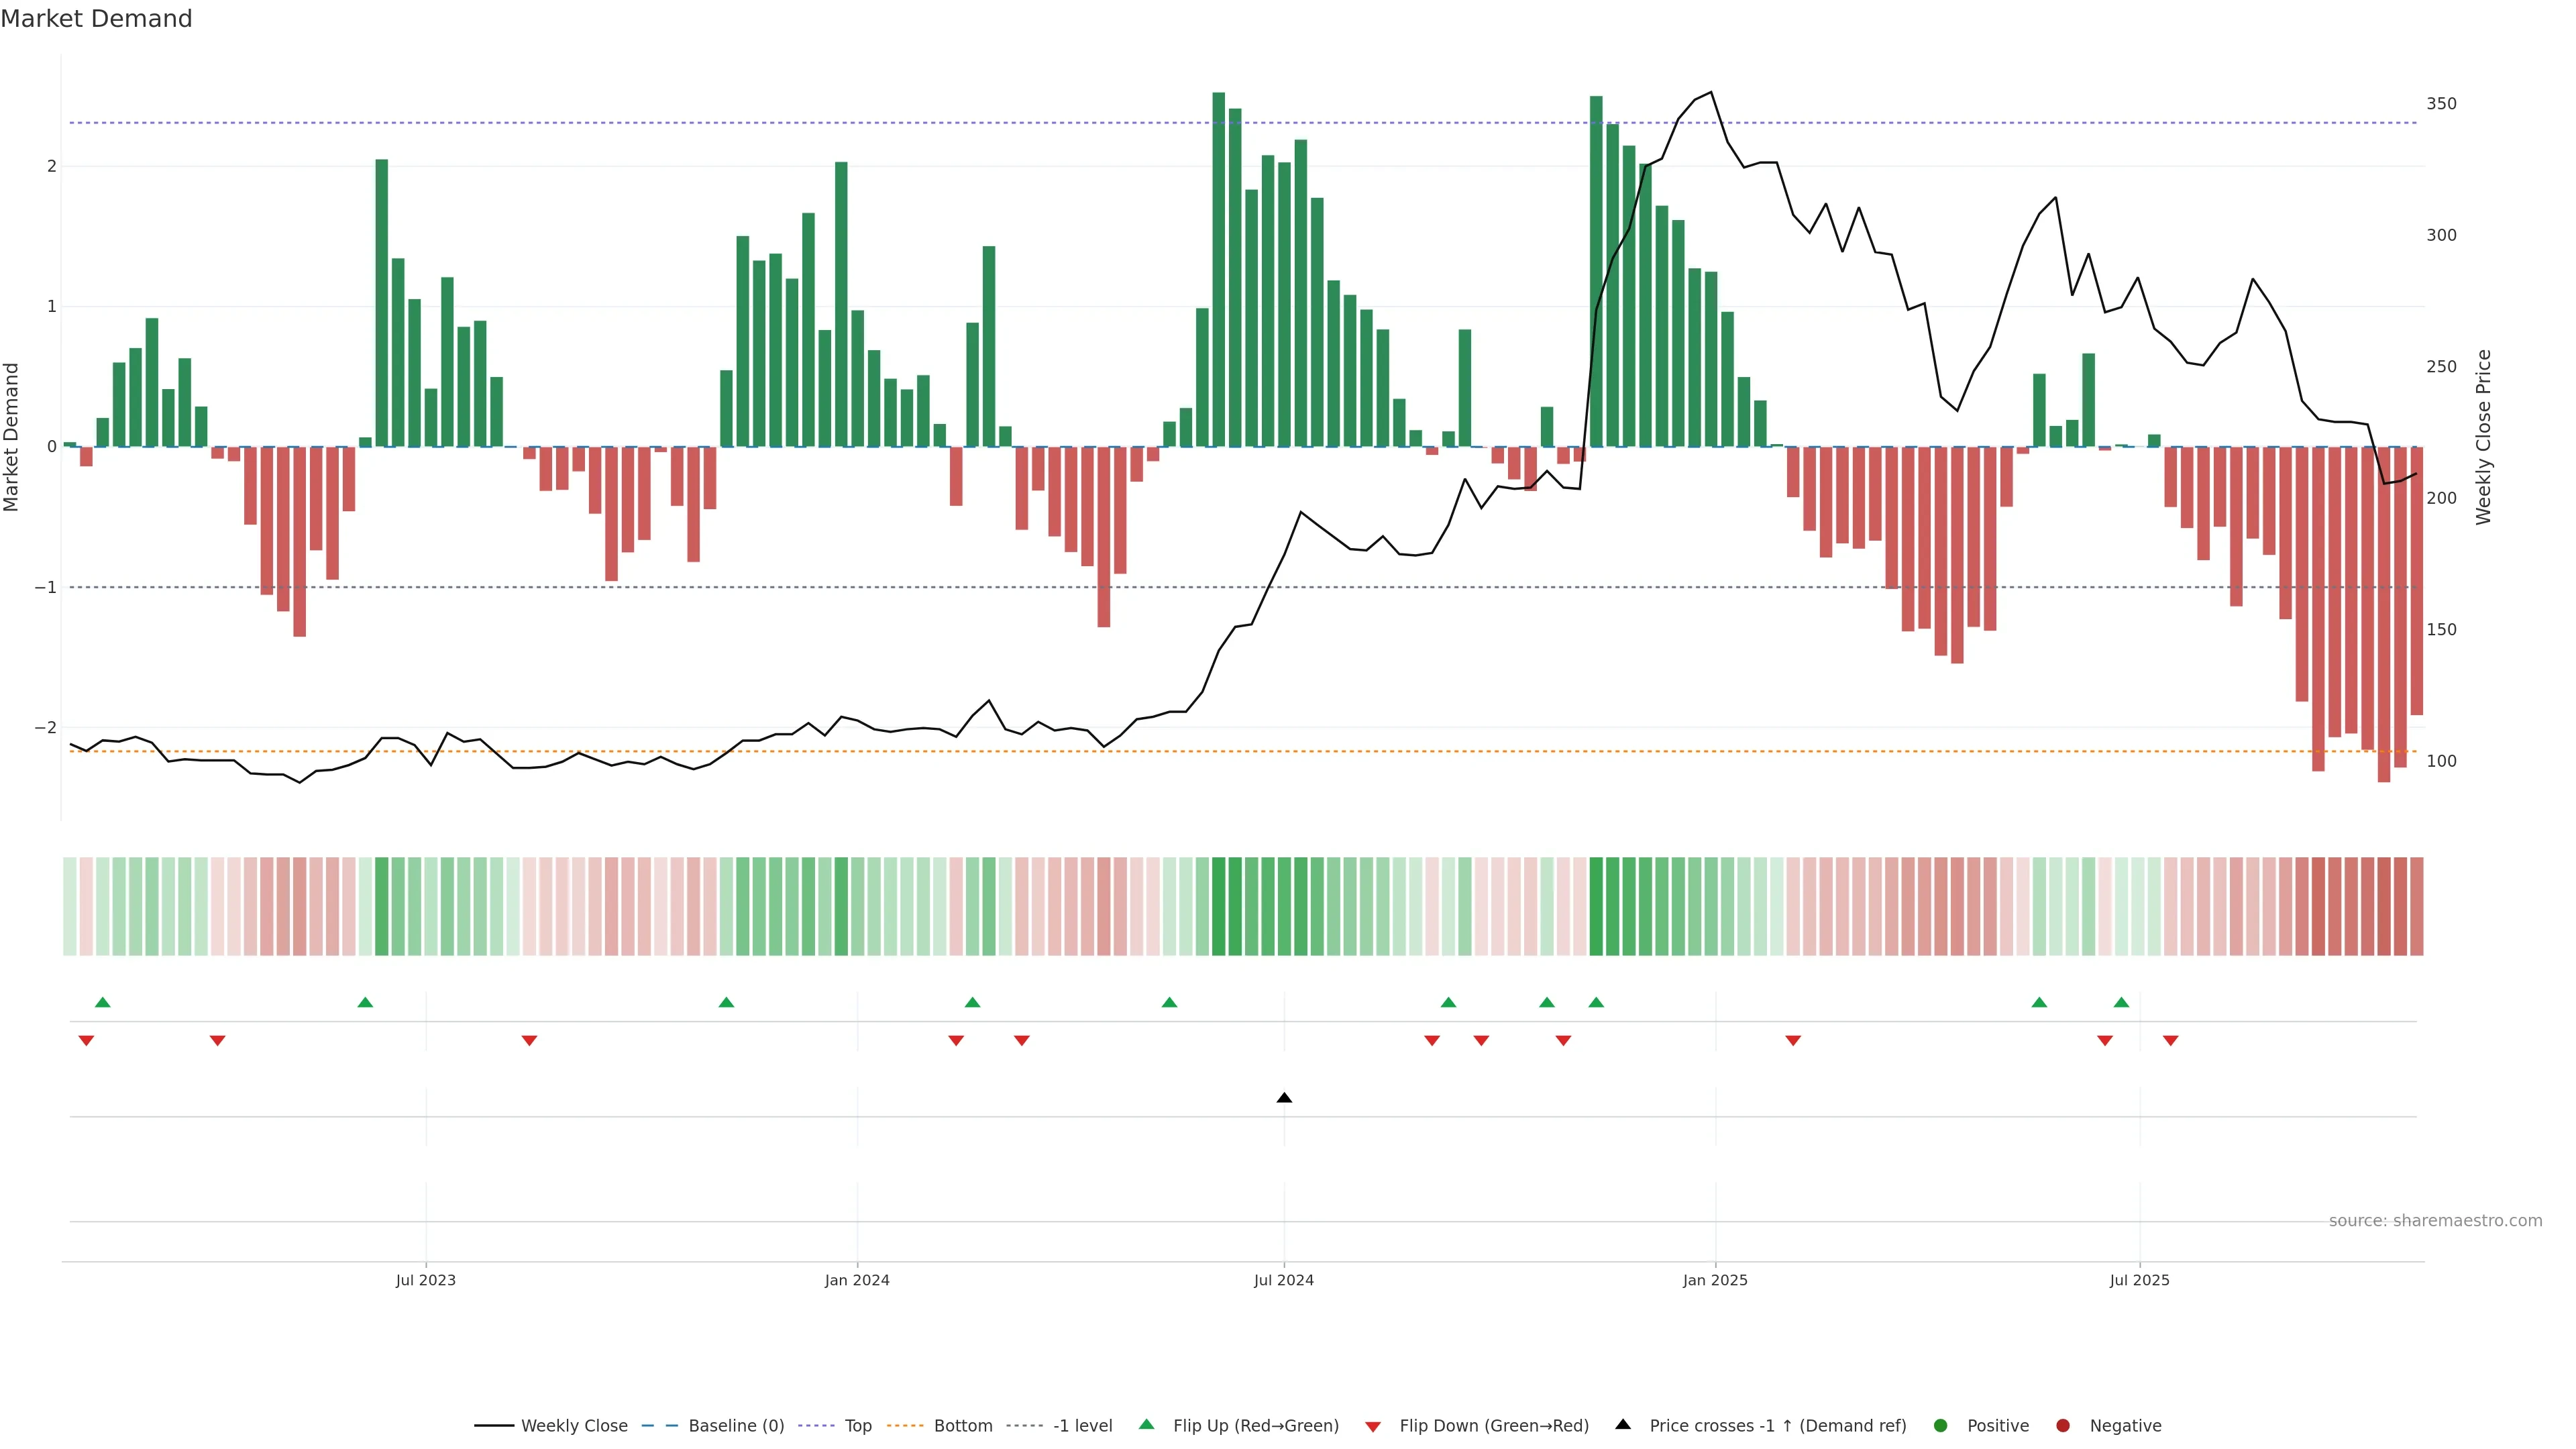
Task: Click the Jan 2024 x-axis label
Action: 857,1280
